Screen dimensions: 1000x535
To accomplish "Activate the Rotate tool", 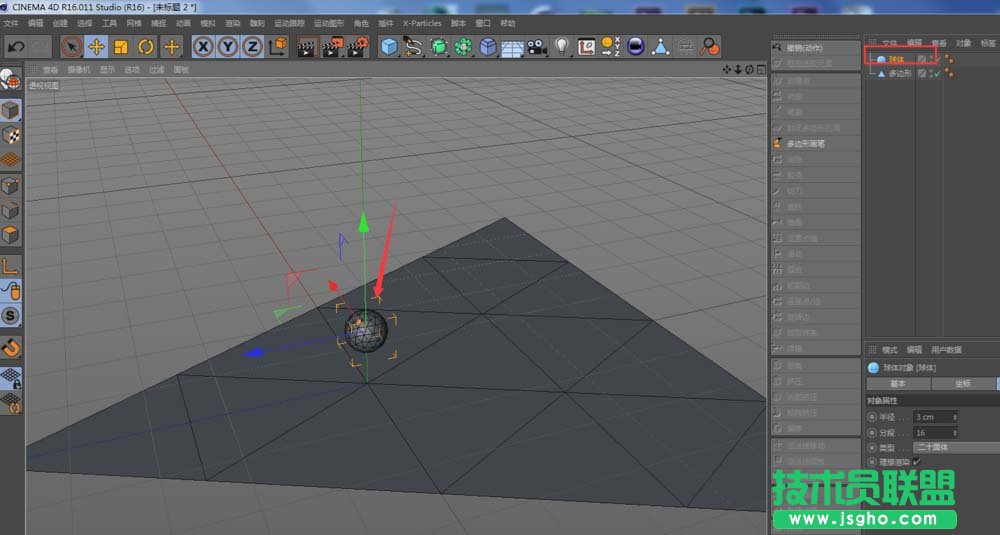I will tap(146, 47).
